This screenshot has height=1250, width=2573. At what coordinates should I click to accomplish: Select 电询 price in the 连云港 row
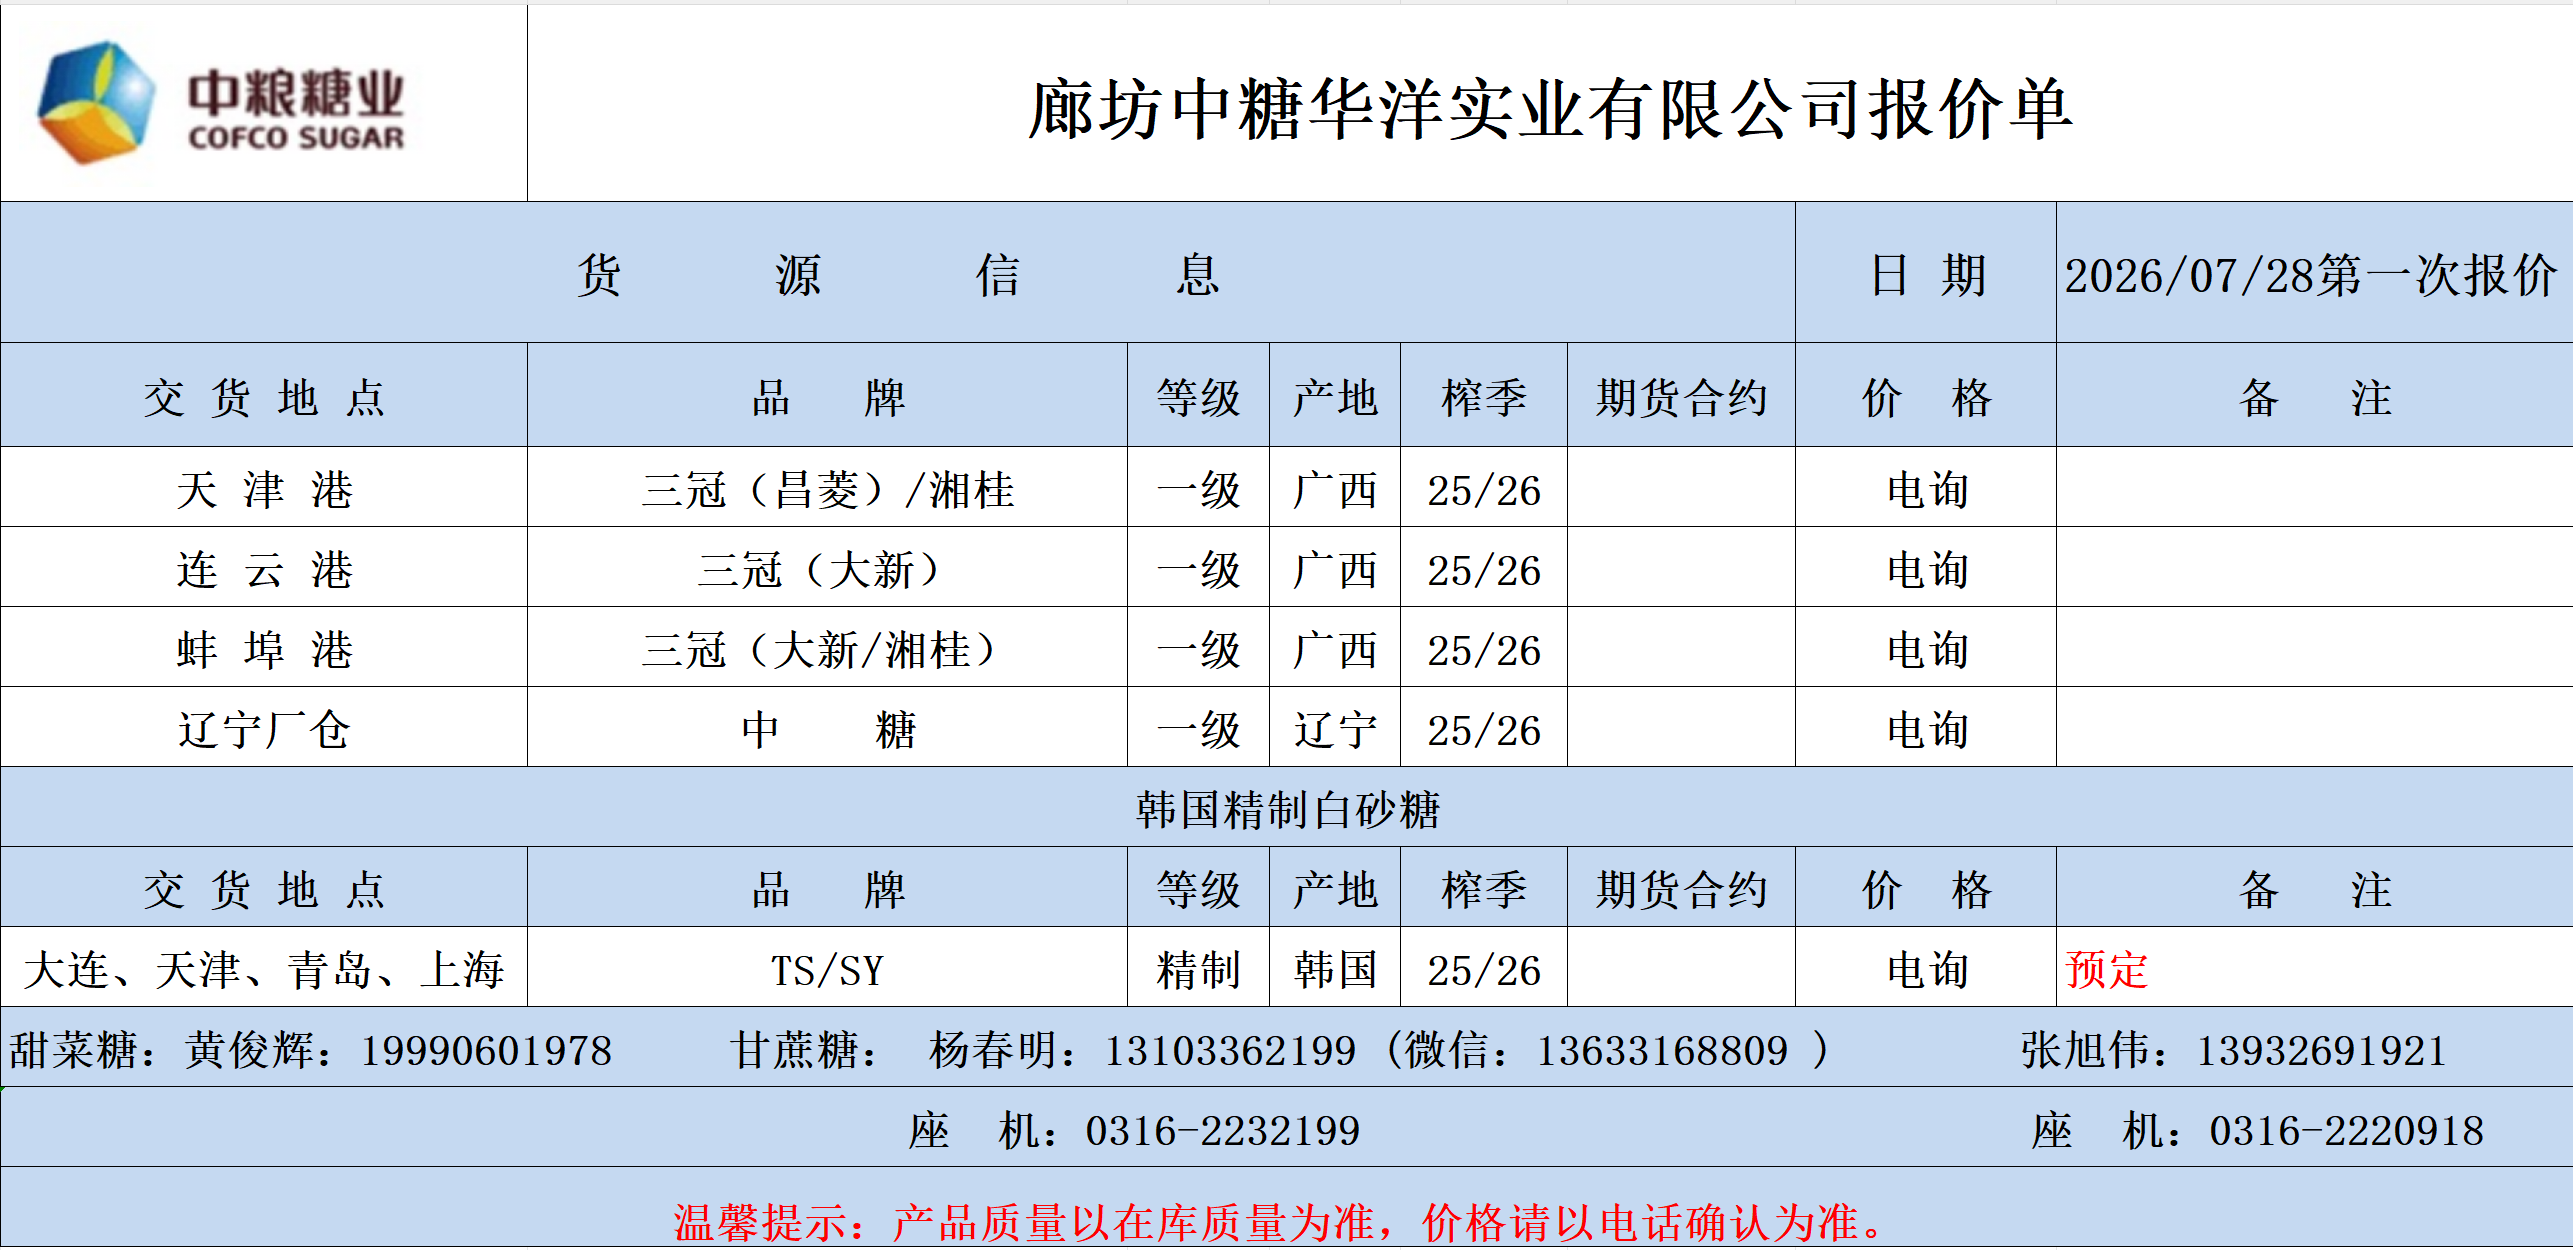[1926, 568]
